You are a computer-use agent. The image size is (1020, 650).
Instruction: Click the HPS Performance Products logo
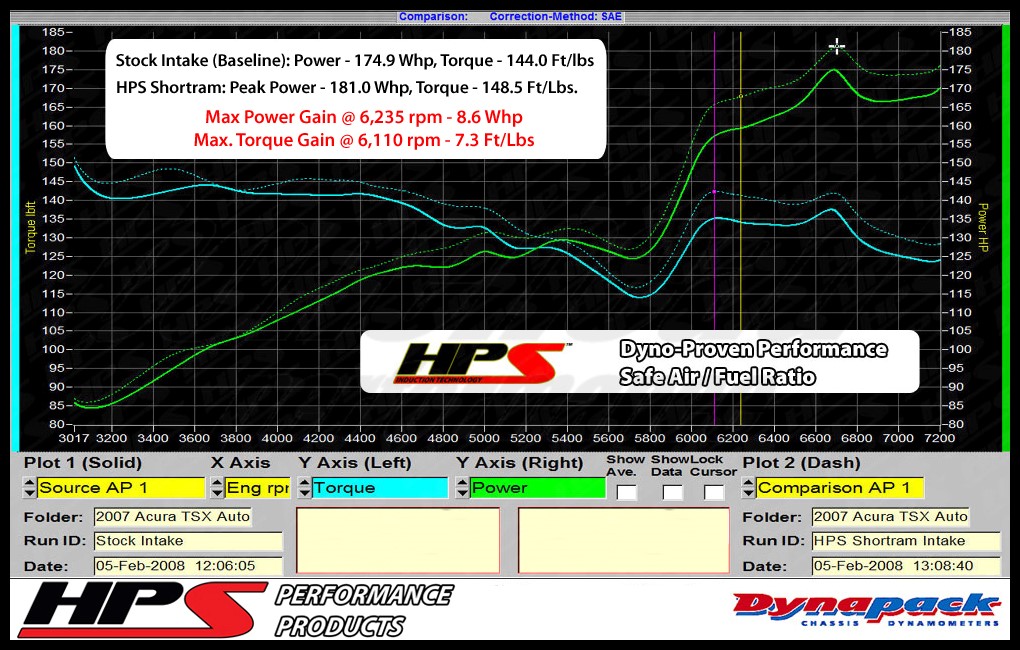(x=237, y=610)
